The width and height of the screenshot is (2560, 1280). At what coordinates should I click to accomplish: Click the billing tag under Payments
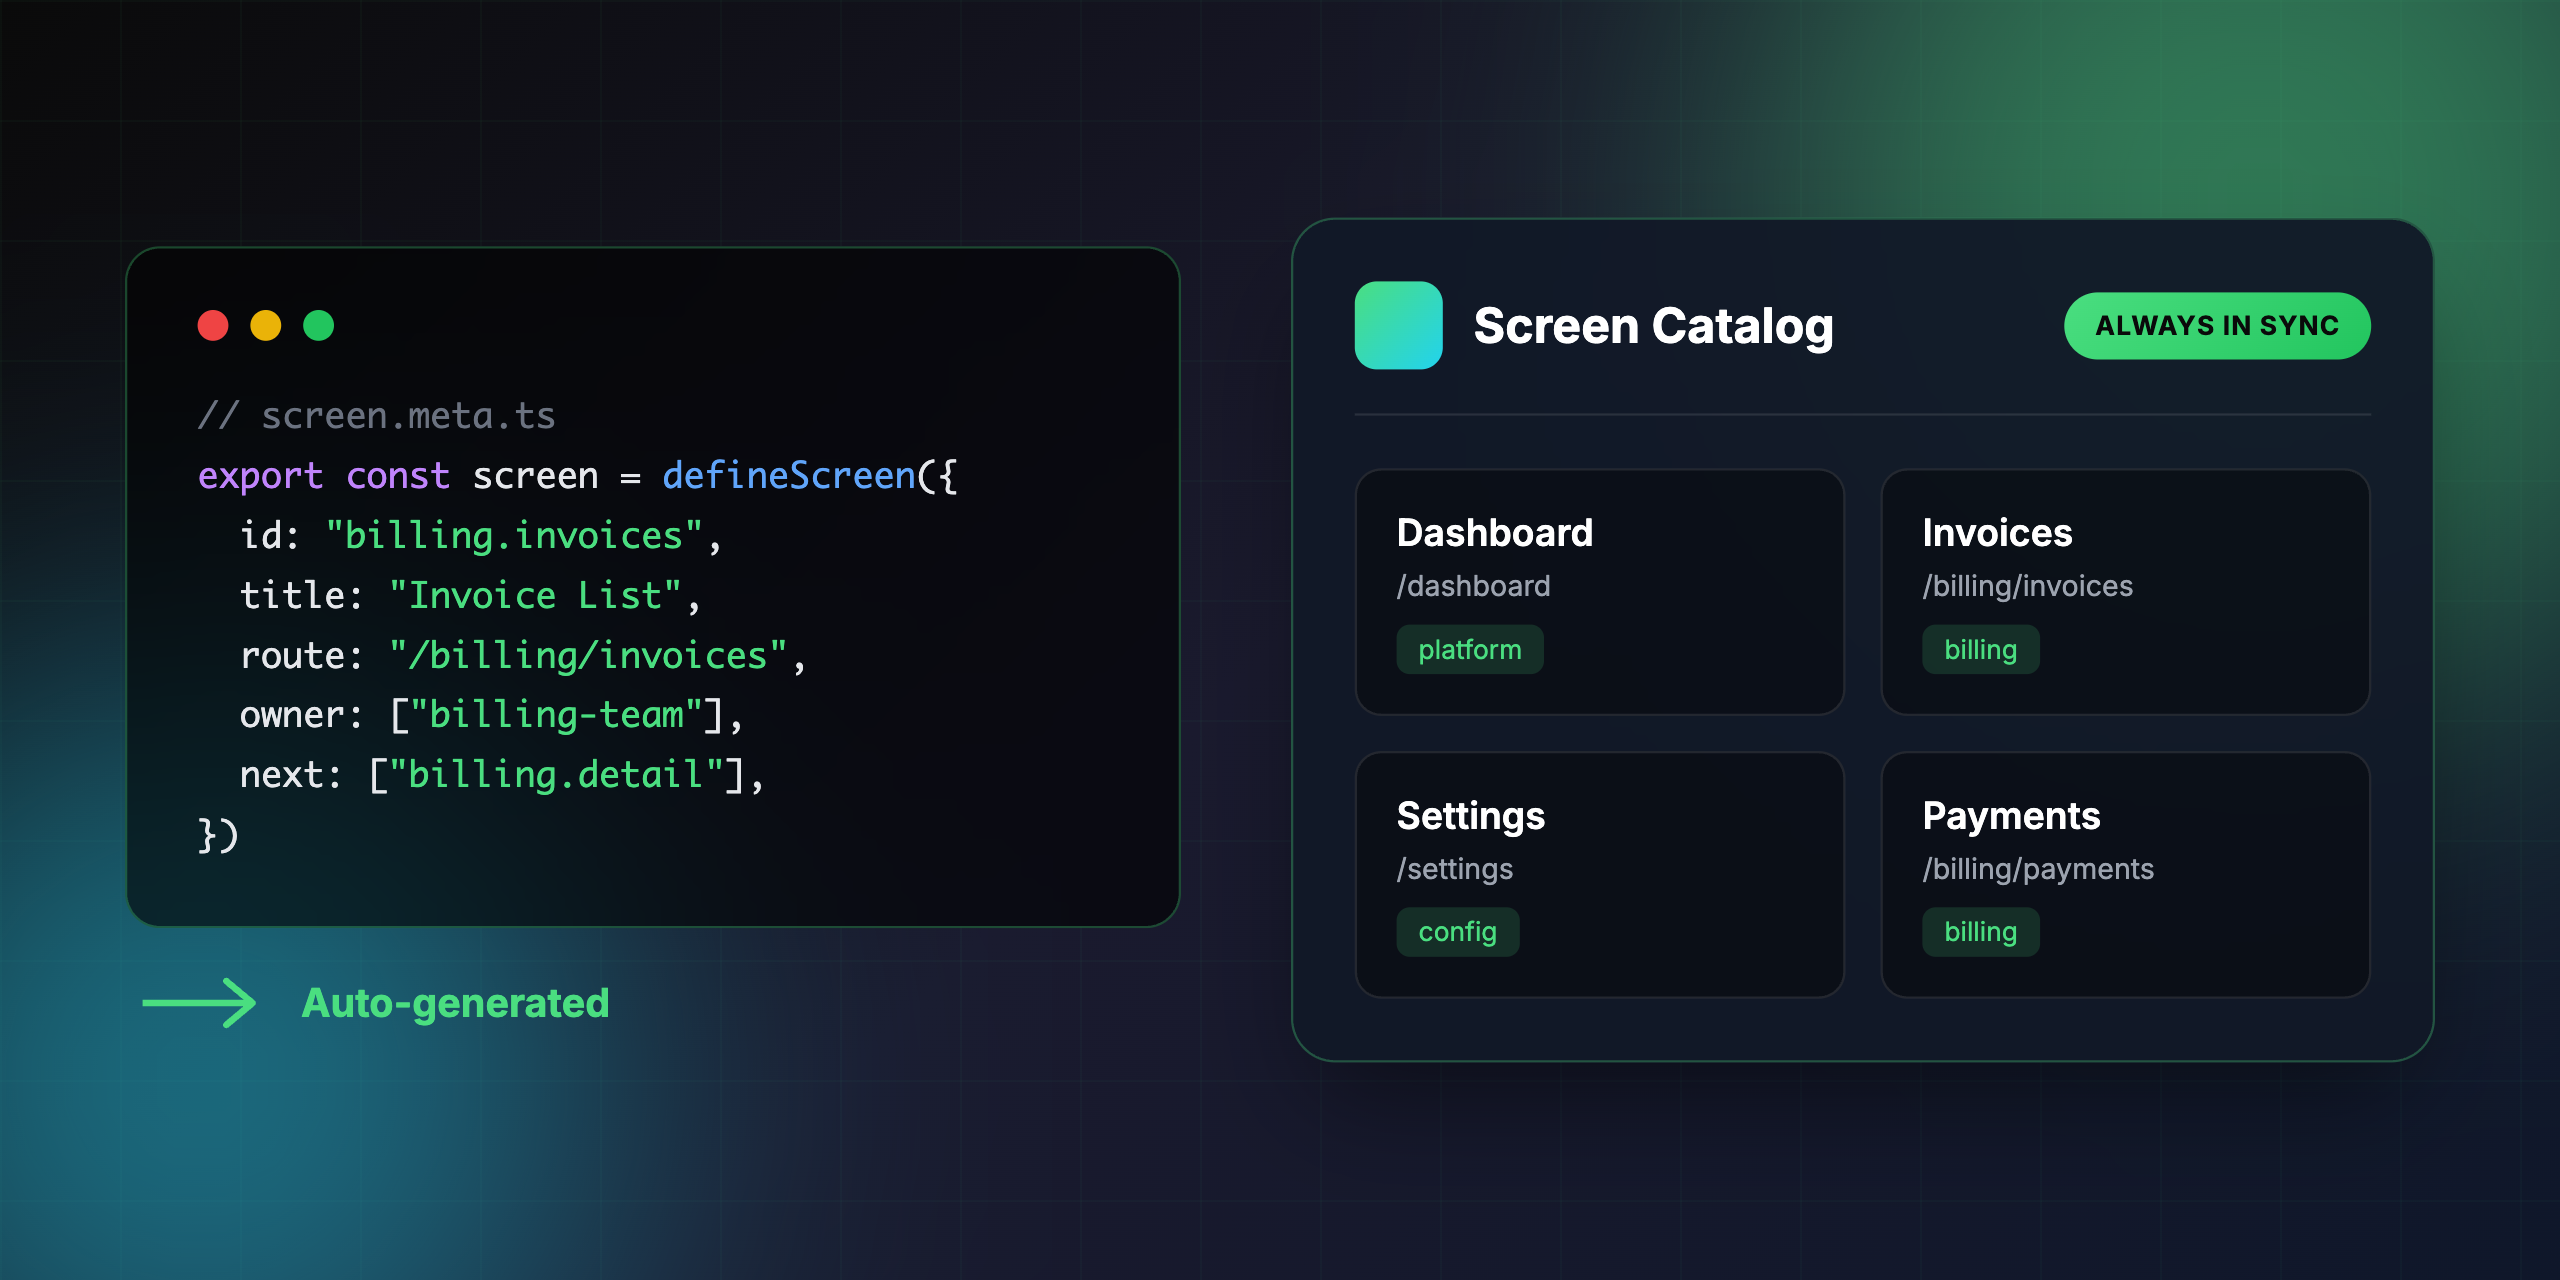[1979, 932]
